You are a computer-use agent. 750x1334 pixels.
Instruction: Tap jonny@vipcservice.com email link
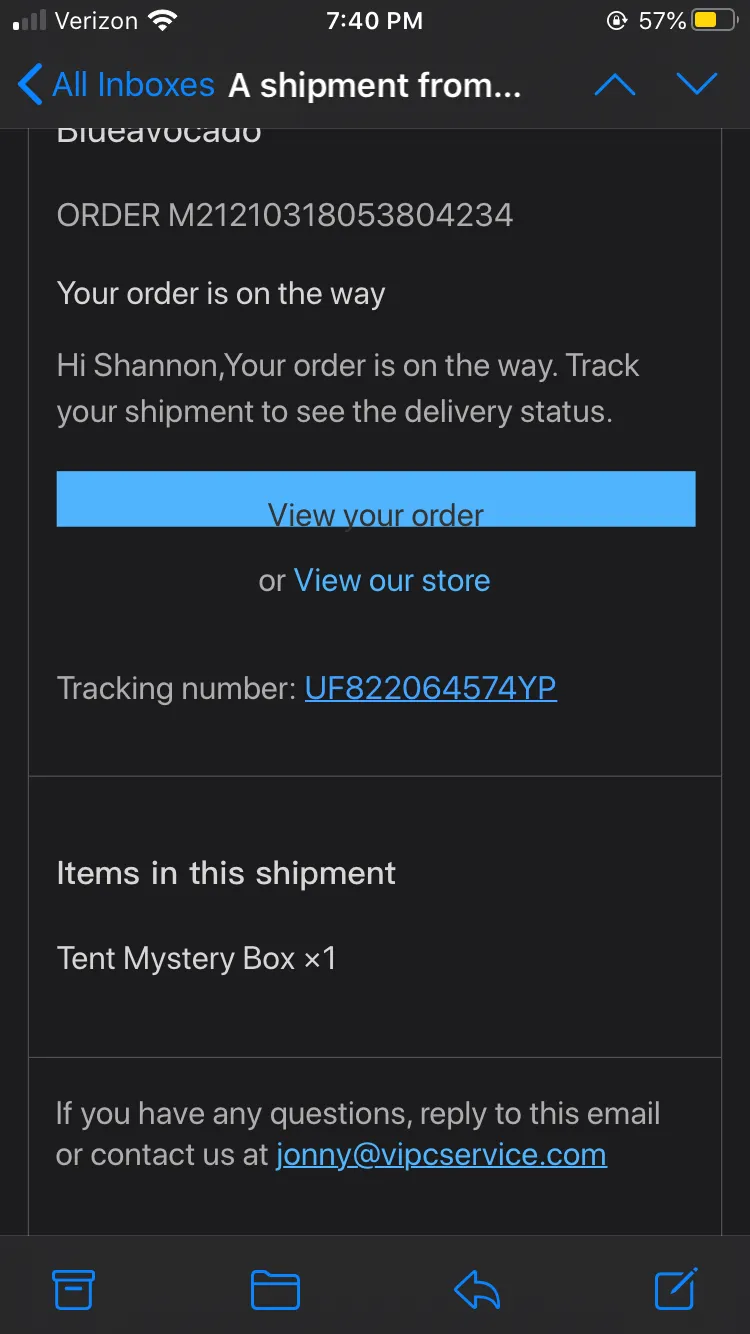[x=441, y=1154]
